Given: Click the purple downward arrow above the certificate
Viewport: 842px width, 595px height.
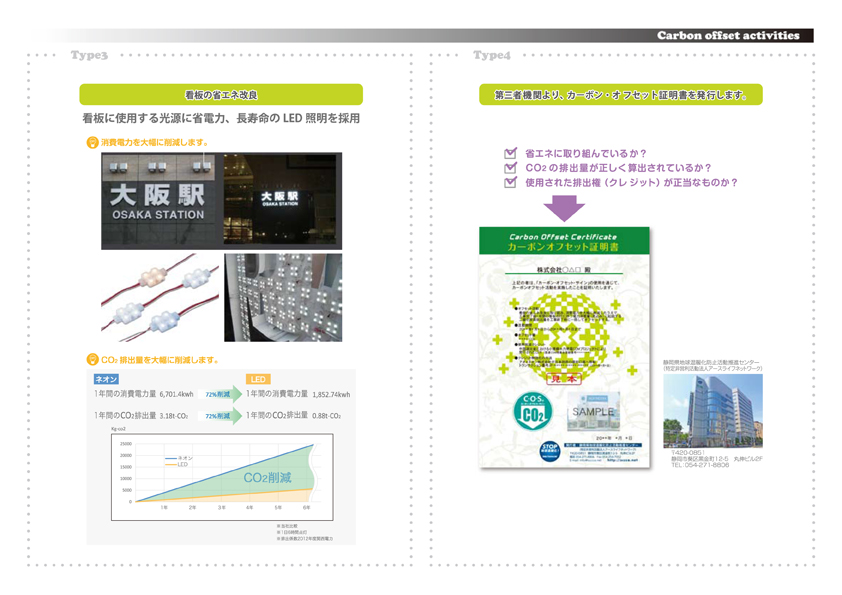Looking at the screenshot, I should point(564,208).
